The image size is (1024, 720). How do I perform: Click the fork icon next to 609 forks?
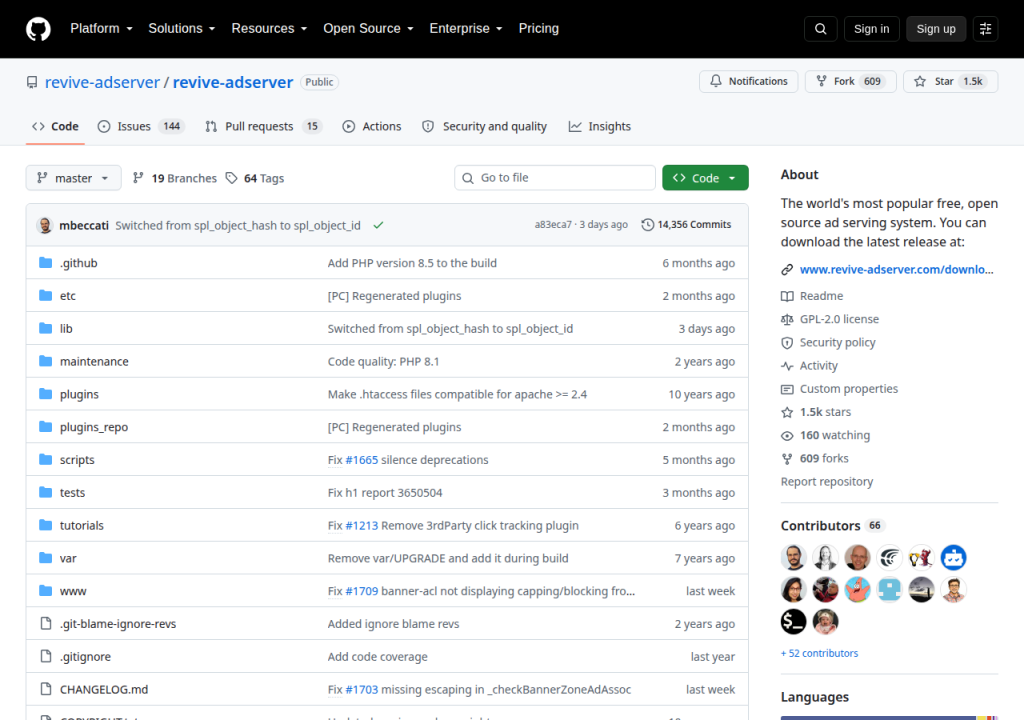[787, 459]
